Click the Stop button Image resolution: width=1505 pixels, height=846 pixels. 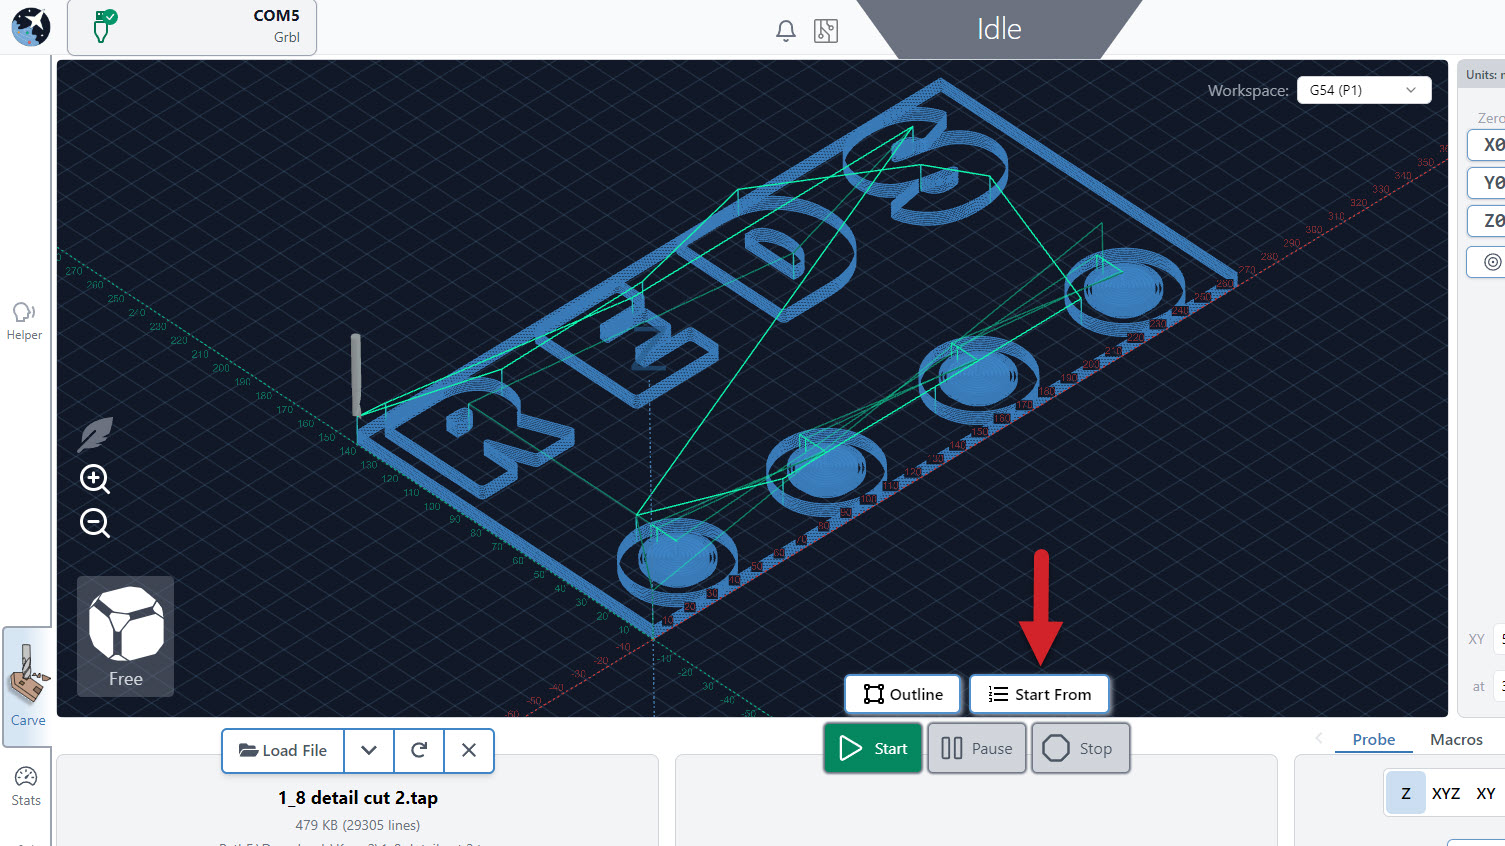(x=1080, y=748)
